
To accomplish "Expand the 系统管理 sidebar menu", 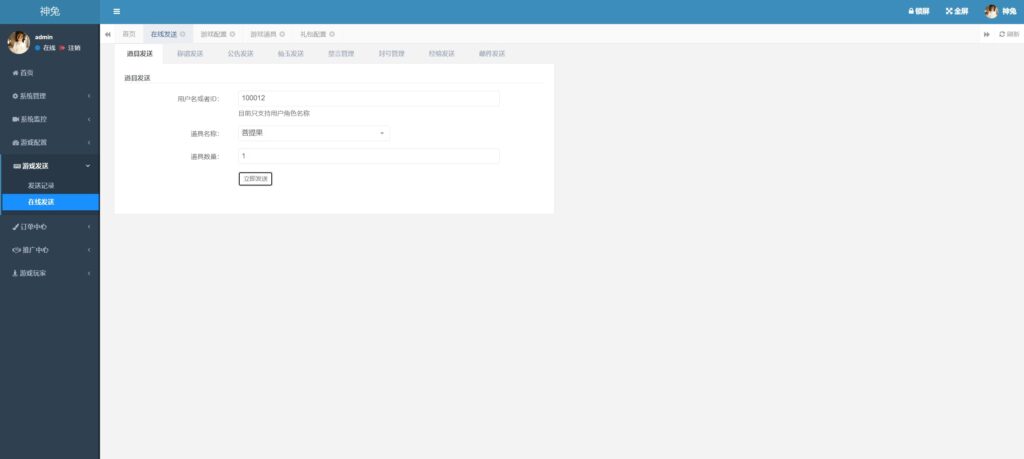I will click(x=50, y=96).
